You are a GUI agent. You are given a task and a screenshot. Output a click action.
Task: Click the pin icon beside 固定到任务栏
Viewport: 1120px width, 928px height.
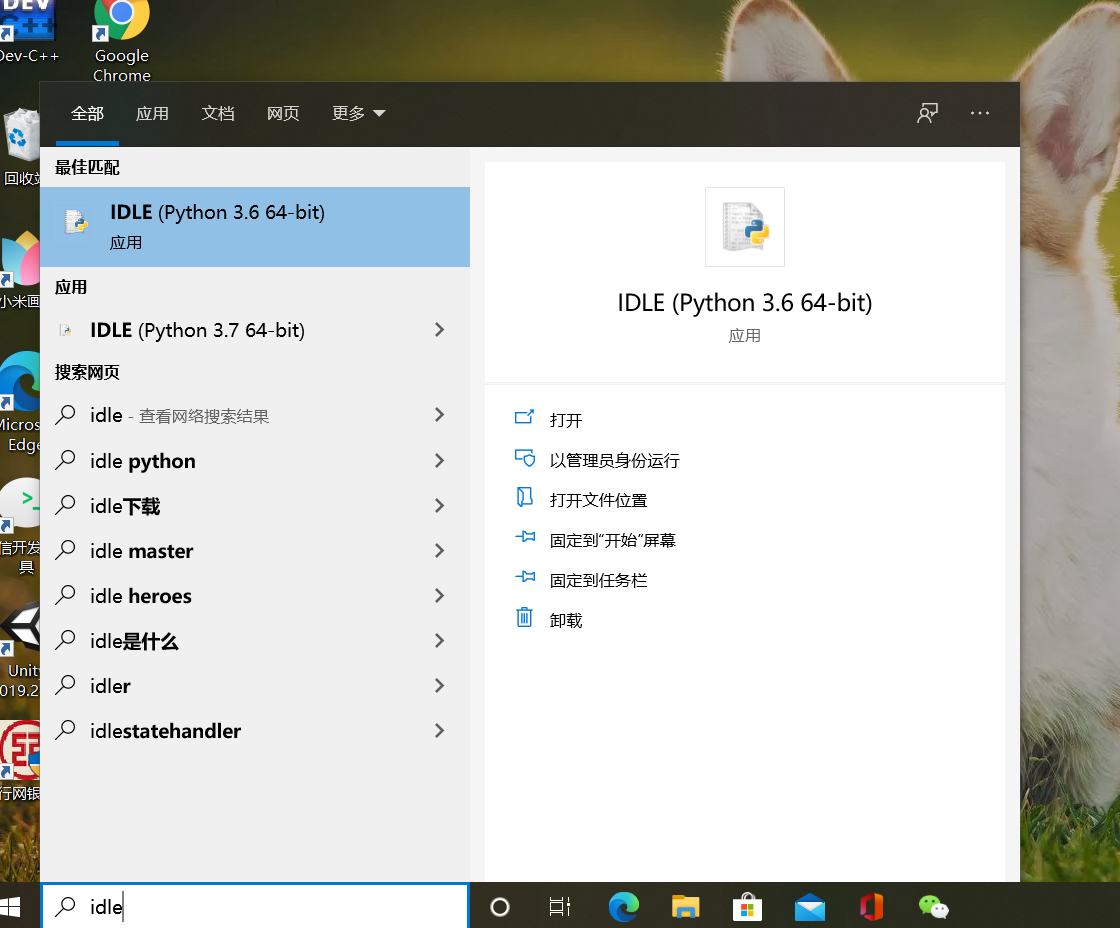(525, 577)
